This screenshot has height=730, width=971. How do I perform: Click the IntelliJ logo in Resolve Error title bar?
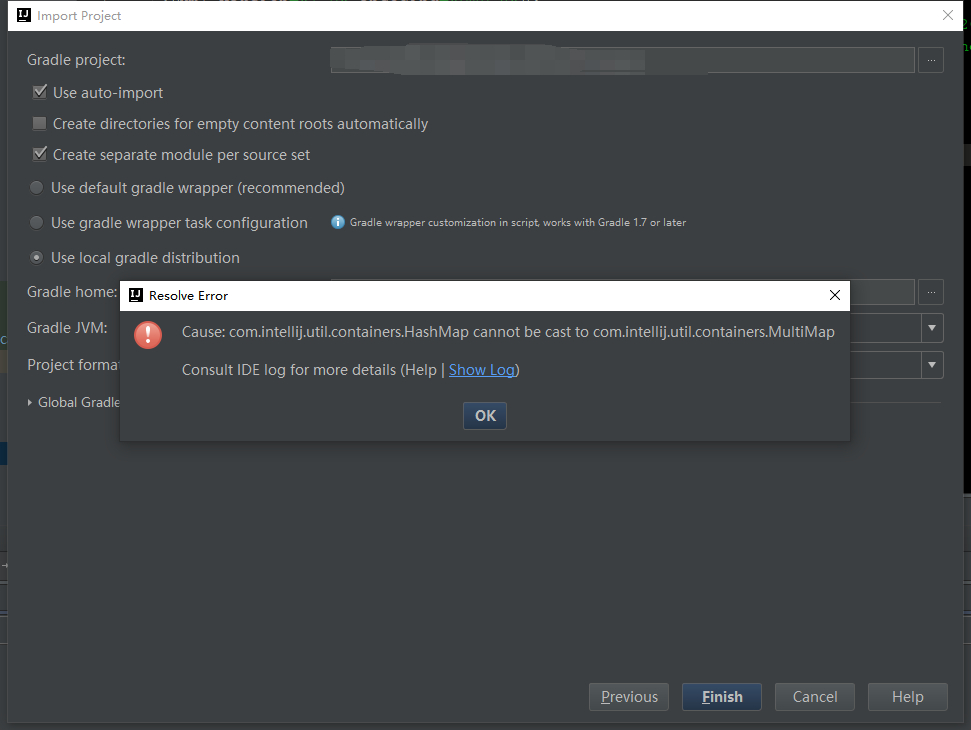[136, 295]
